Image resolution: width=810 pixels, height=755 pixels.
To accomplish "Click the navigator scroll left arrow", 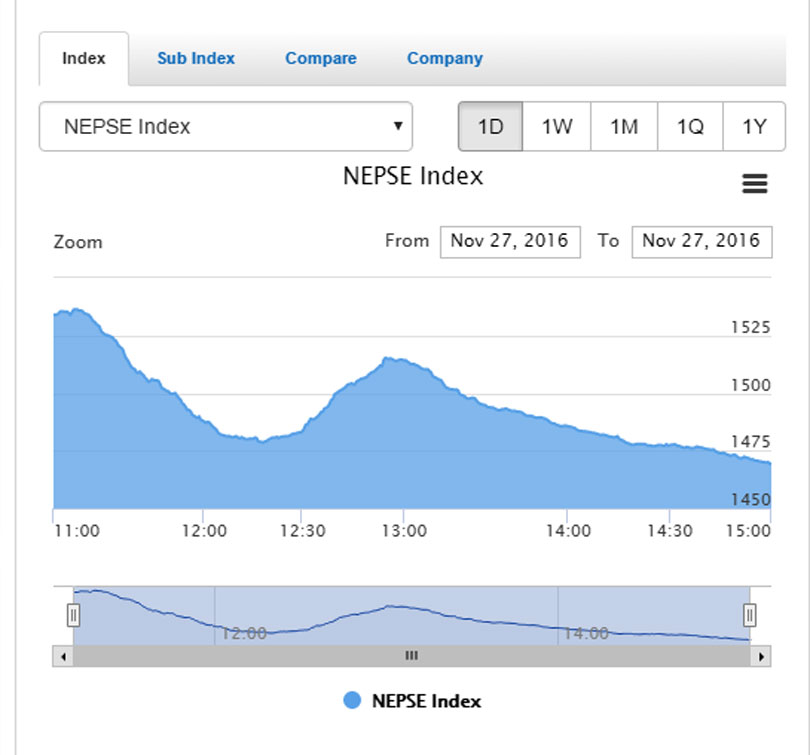I will [63, 656].
